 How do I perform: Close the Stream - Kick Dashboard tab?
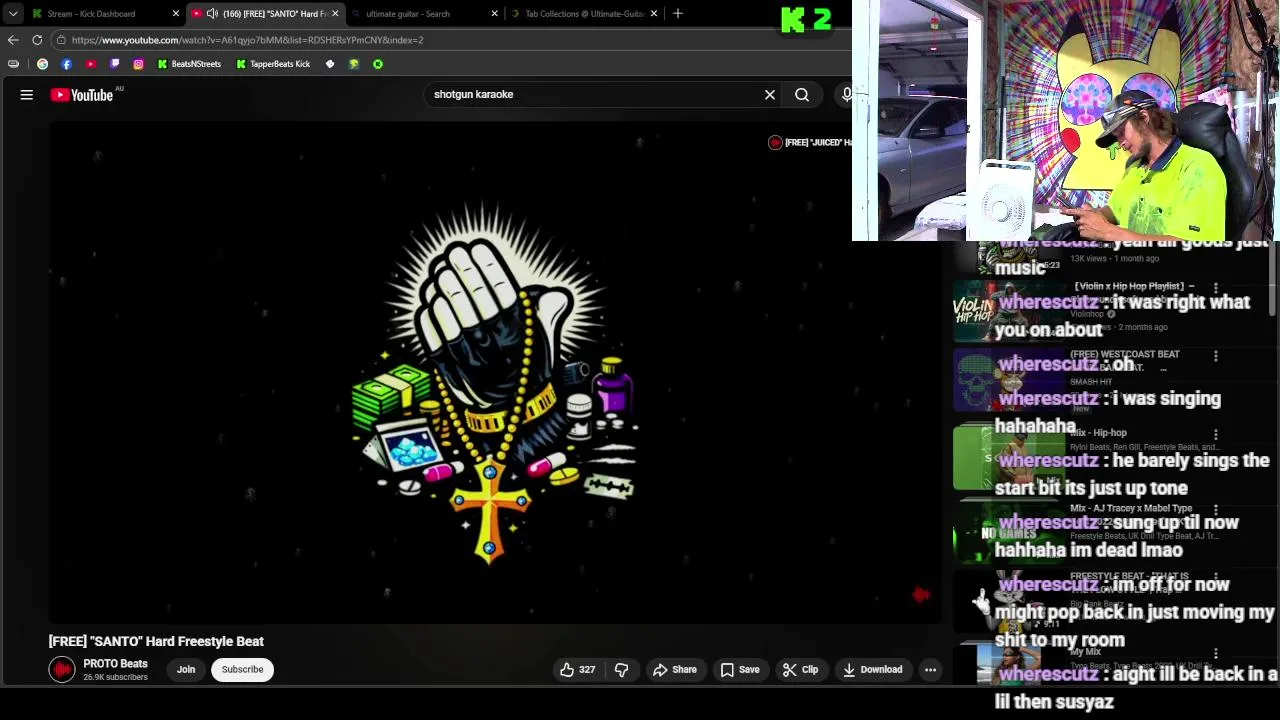(176, 14)
